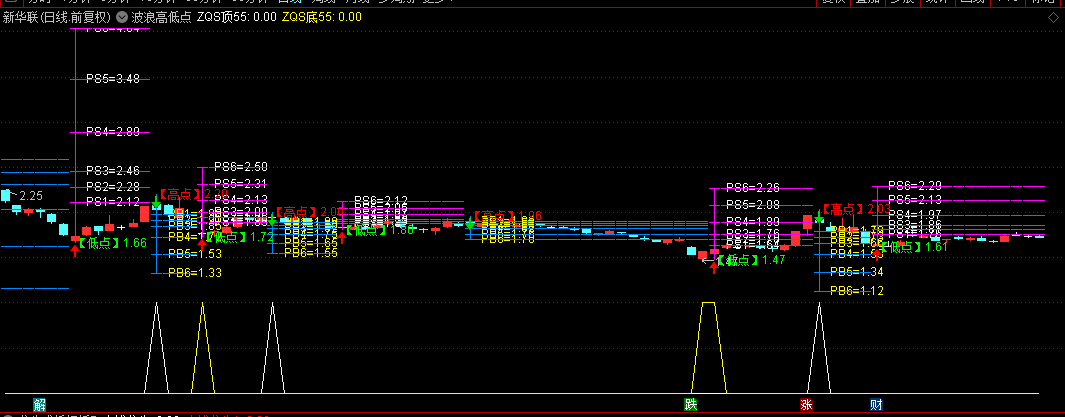Select the PB5=1.34 level label
1065x417 pixels.
click(856, 272)
